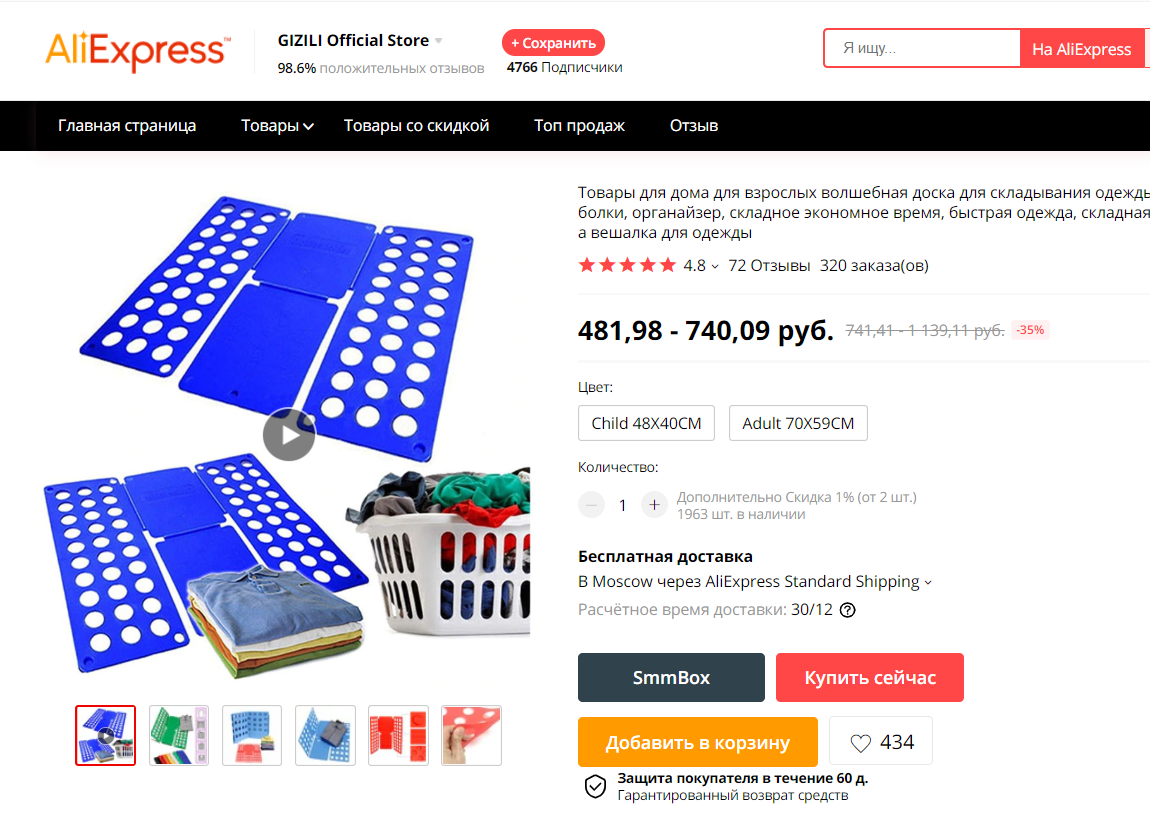The image size is (1150, 835).
Task: Select the Child 48X40CM option
Action: [646, 423]
